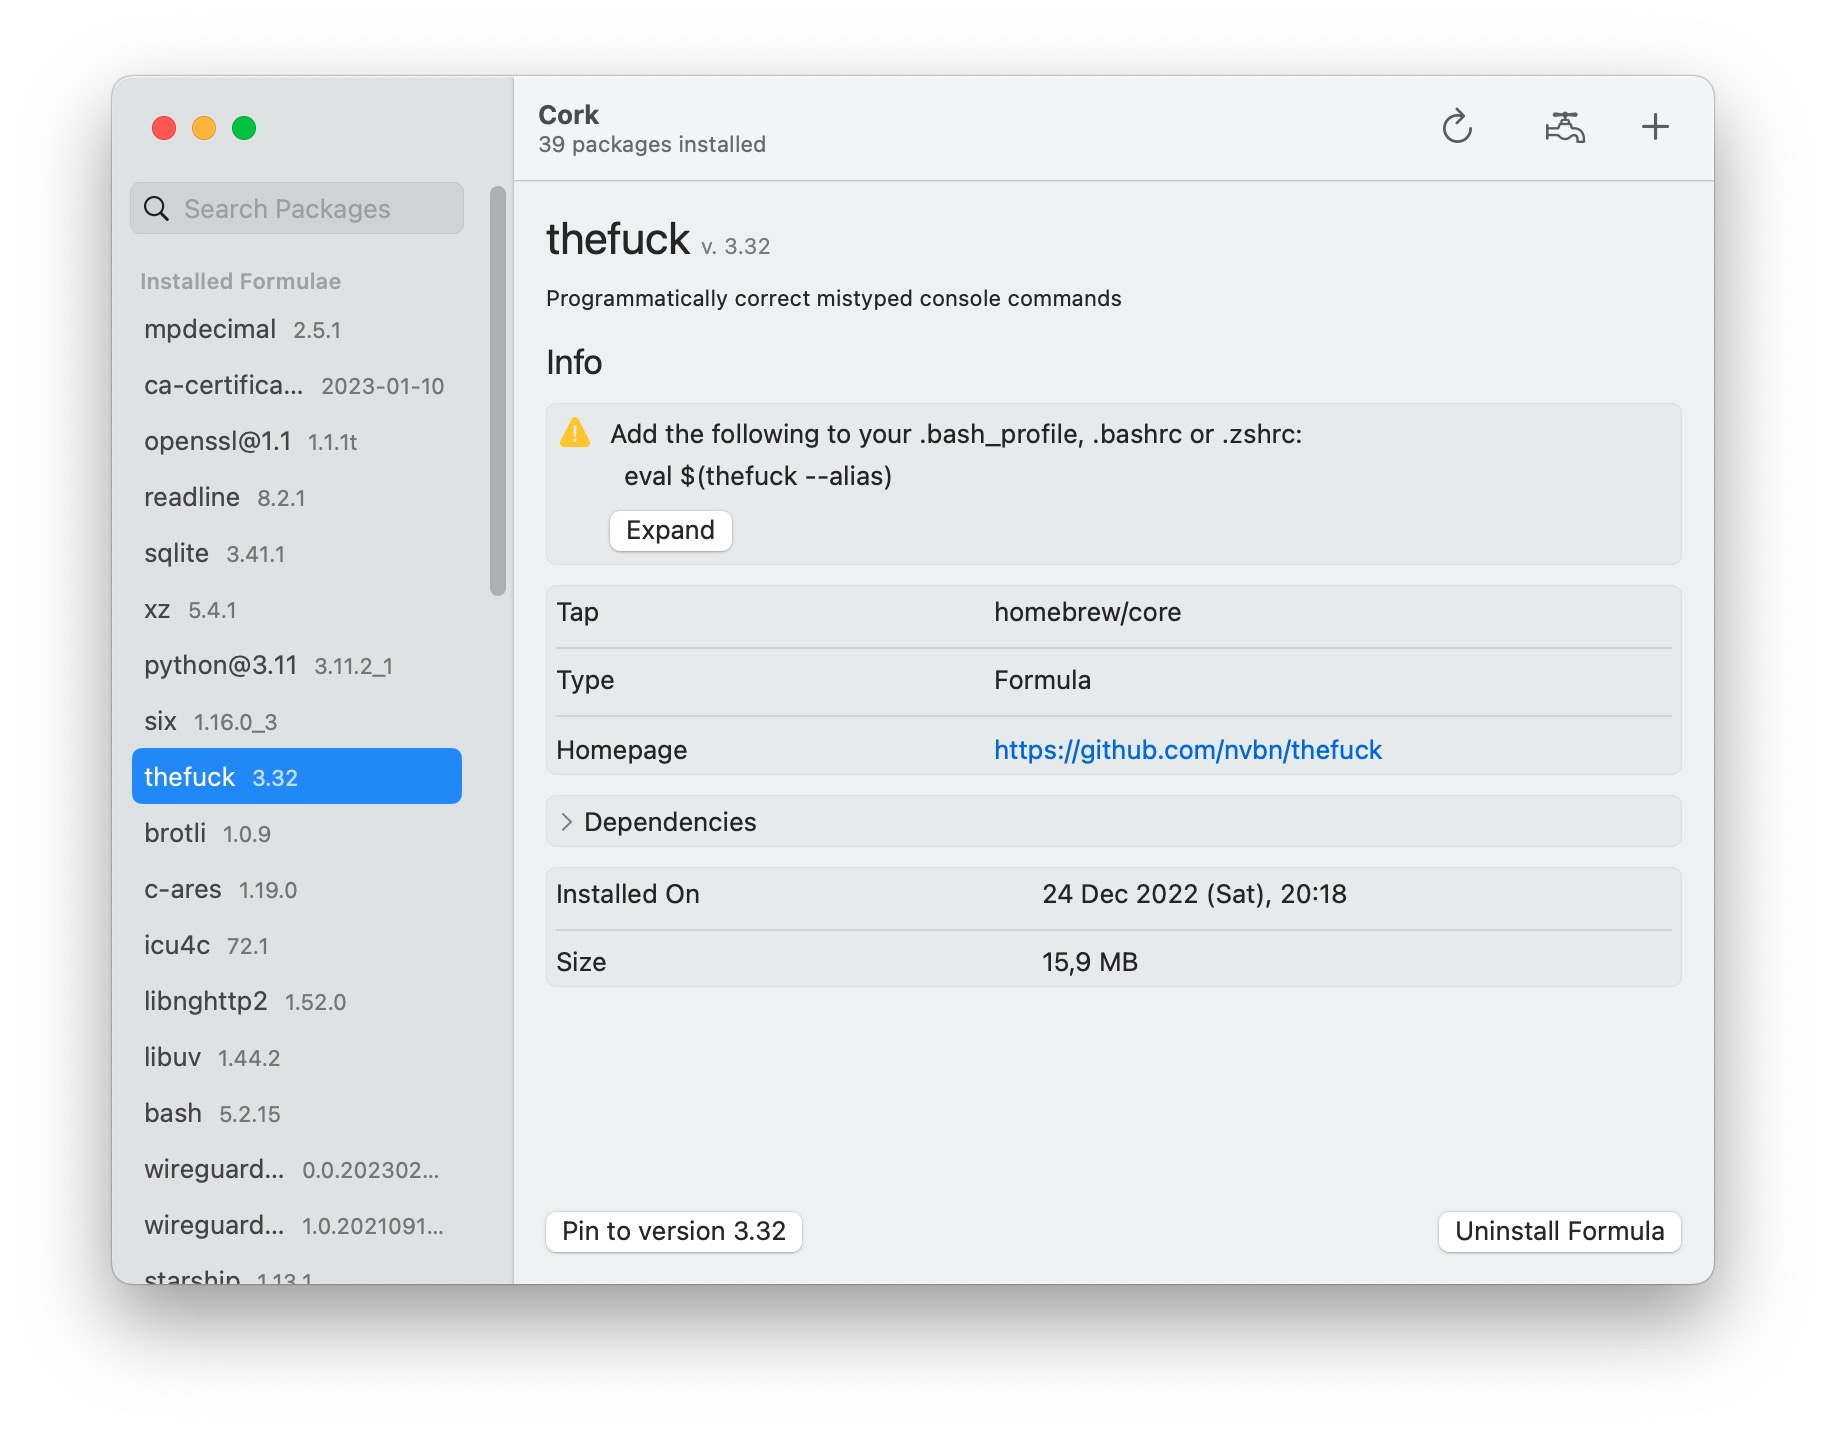Click the installed date 24 Dec 2022
The image size is (1826, 1432).
pos(1194,894)
